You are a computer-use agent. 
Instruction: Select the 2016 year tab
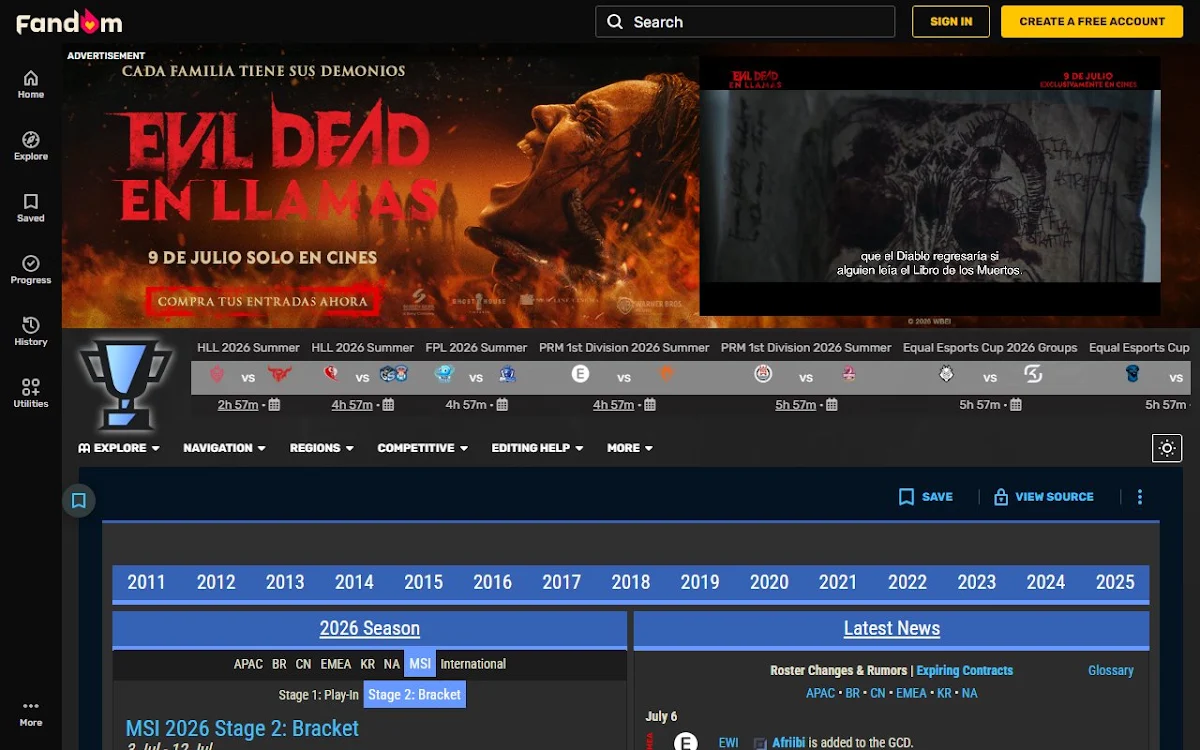(492, 582)
